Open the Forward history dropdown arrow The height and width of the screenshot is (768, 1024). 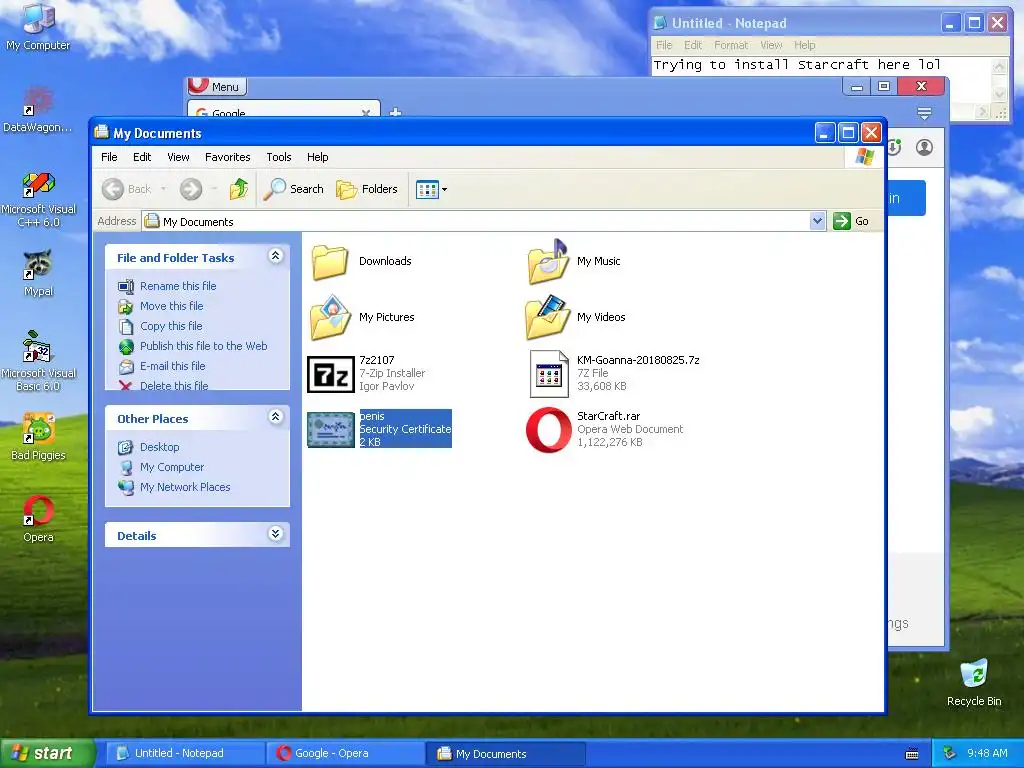click(x=214, y=189)
